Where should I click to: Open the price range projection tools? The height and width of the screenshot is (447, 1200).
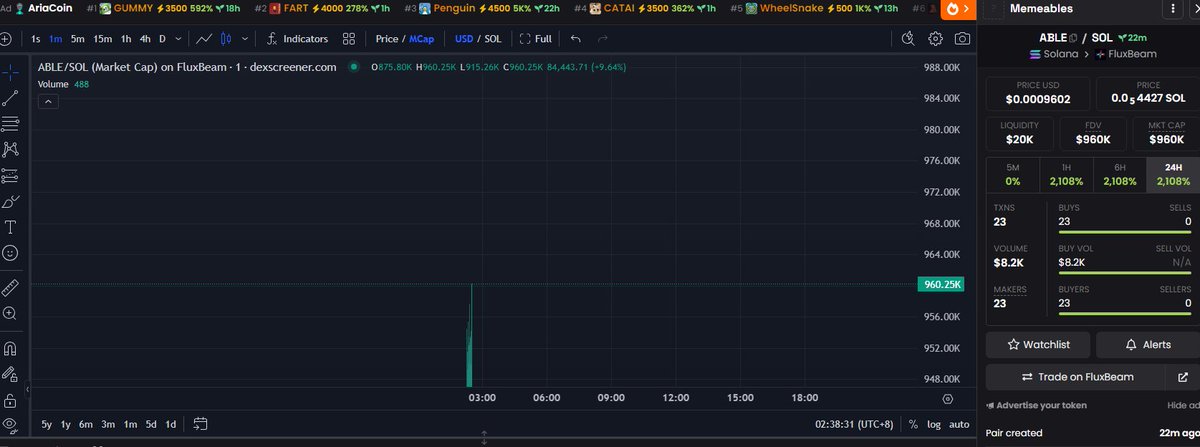[10, 176]
